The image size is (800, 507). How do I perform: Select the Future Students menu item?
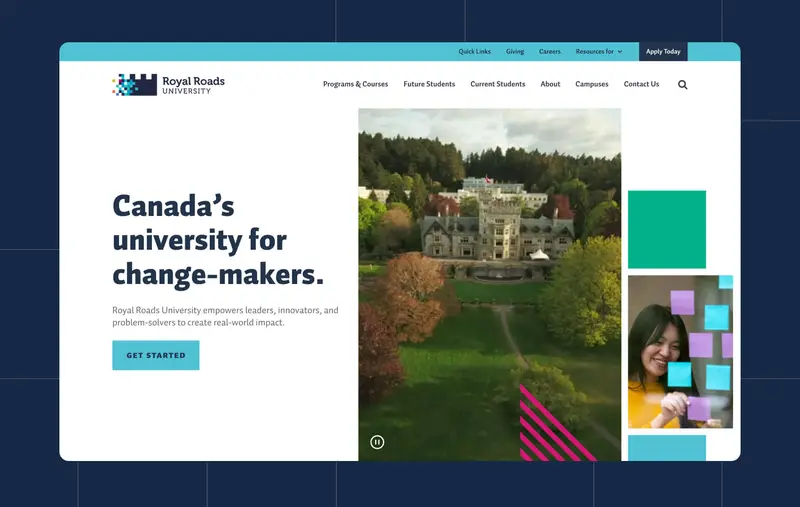pyautogui.click(x=429, y=84)
